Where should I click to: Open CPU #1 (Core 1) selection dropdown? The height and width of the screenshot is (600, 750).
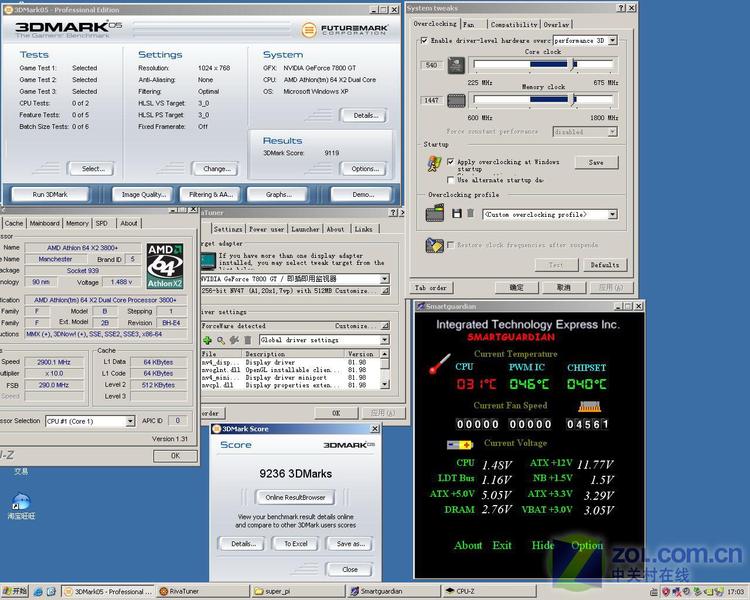[x=130, y=421]
